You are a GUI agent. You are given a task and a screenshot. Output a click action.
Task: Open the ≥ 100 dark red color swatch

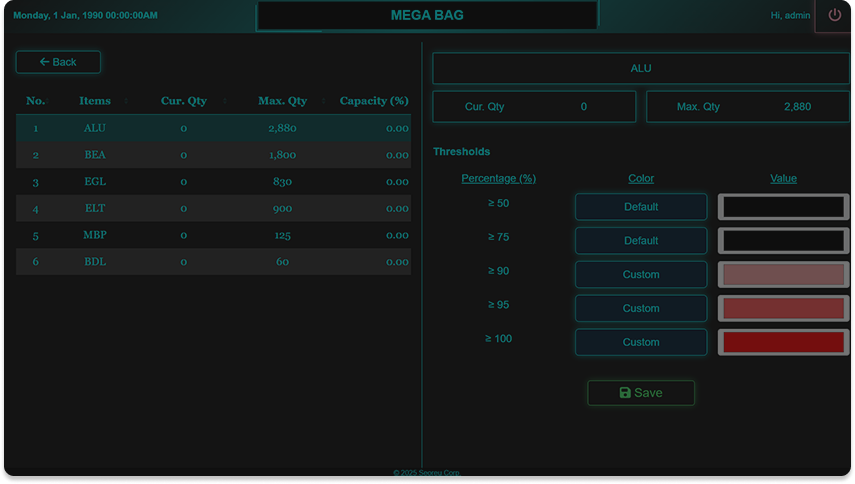(783, 342)
